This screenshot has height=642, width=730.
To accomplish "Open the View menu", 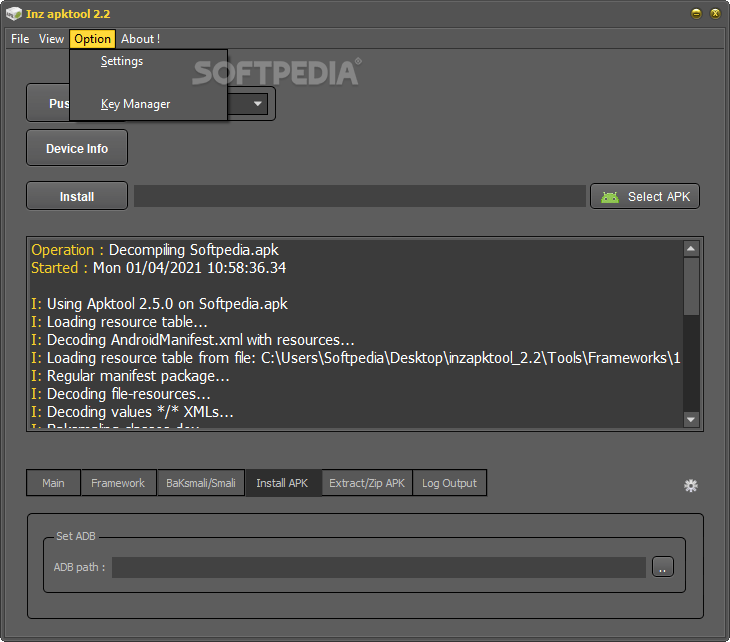I will [x=51, y=39].
